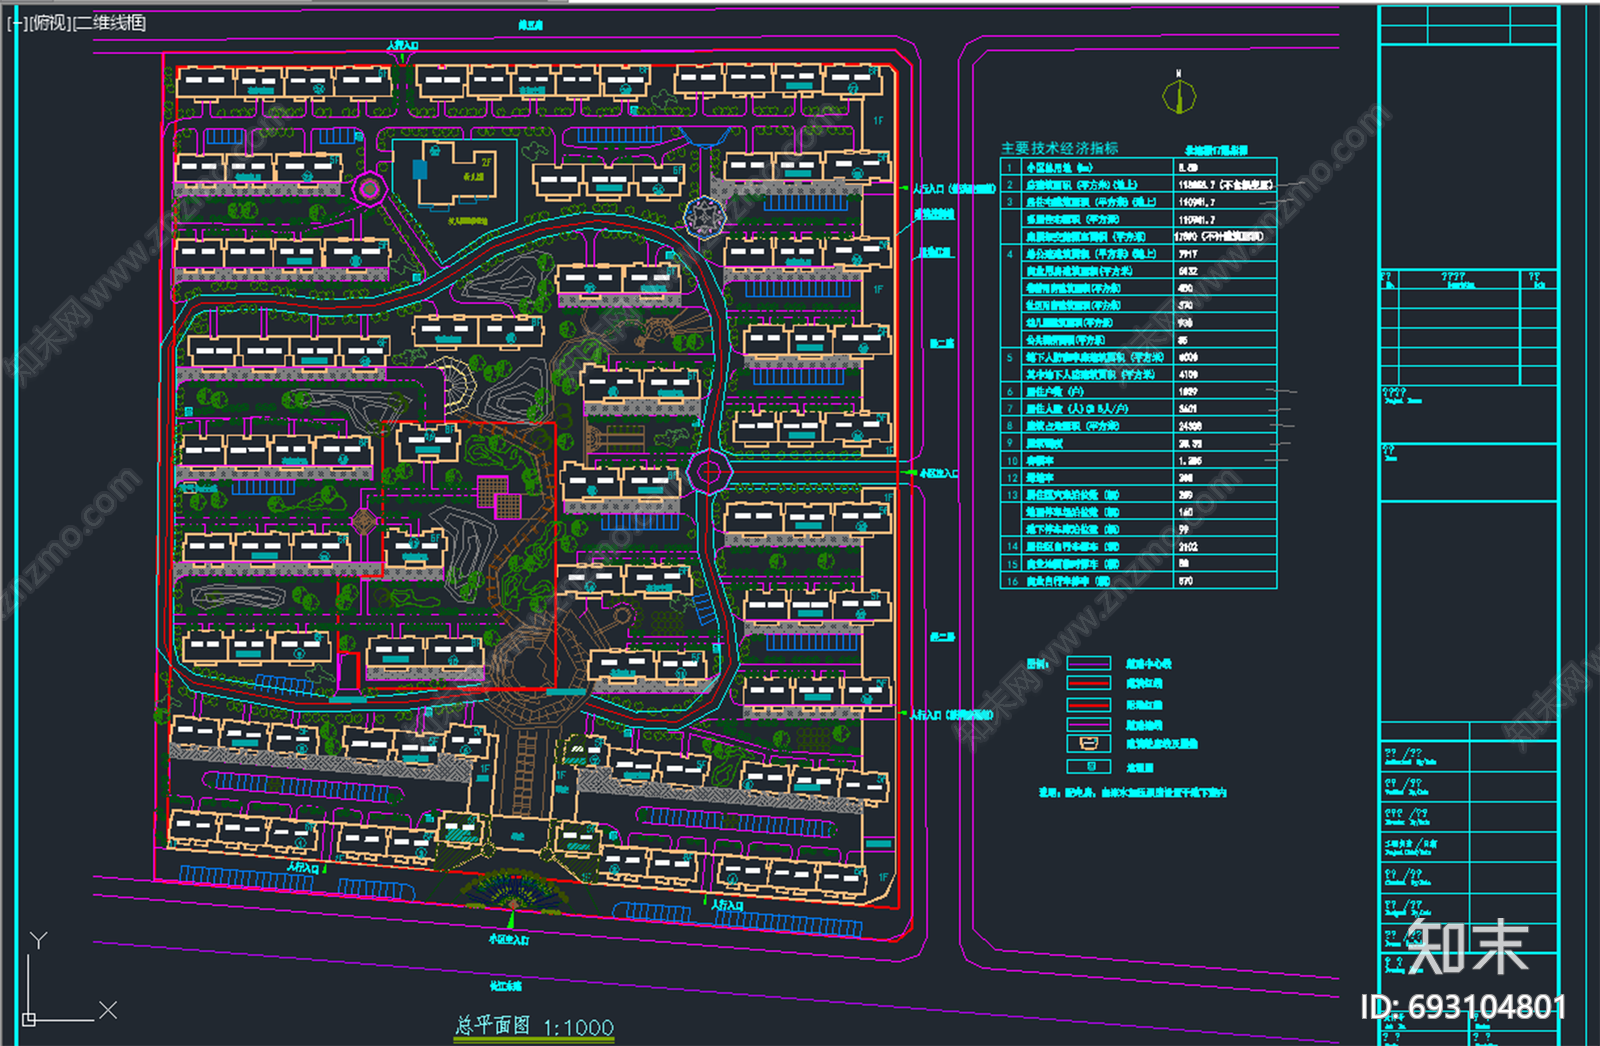This screenshot has height=1046, width=1600.
Task: Open the 二维线框 visual style menu
Action: coord(112,23)
